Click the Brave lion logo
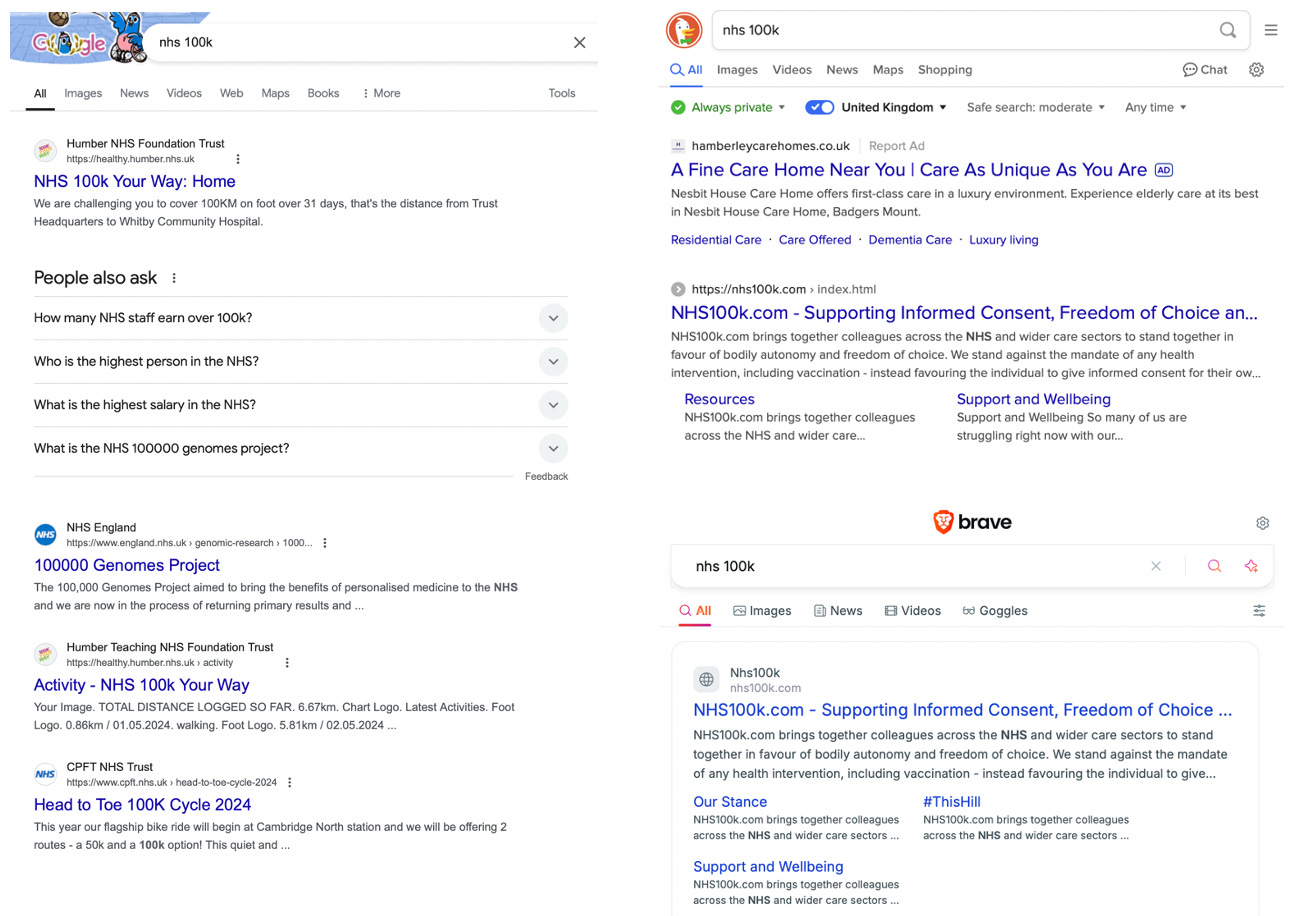 pos(943,522)
